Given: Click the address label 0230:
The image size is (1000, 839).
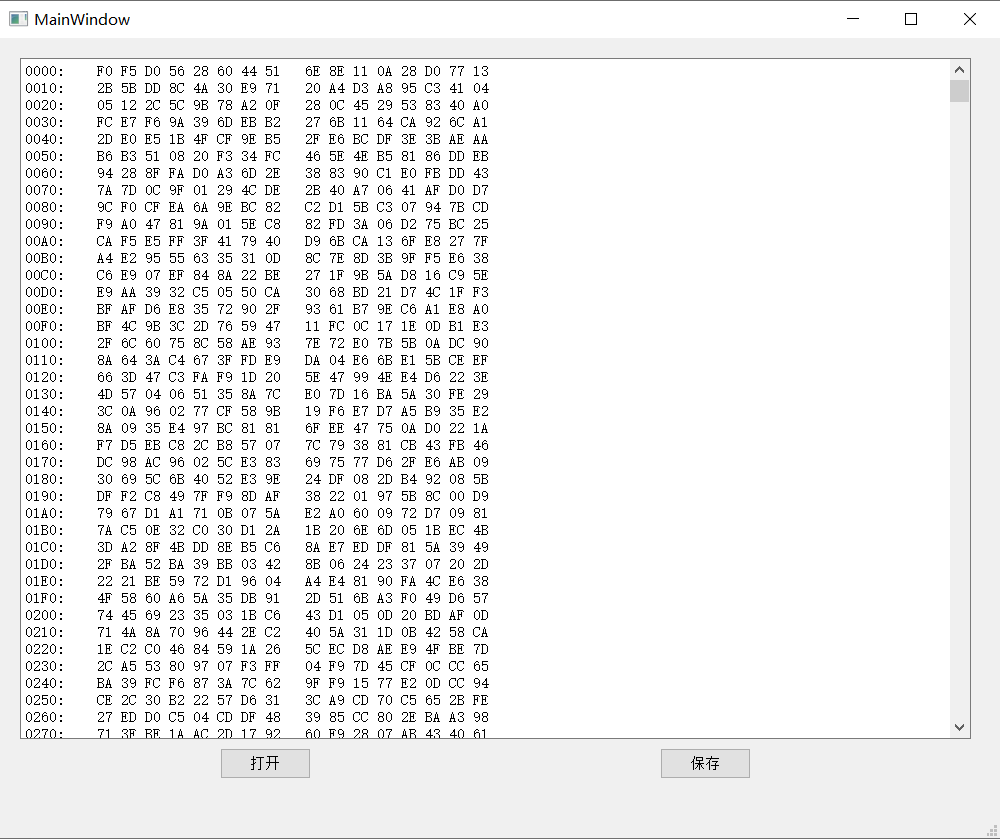Looking at the screenshot, I should click(x=45, y=666).
